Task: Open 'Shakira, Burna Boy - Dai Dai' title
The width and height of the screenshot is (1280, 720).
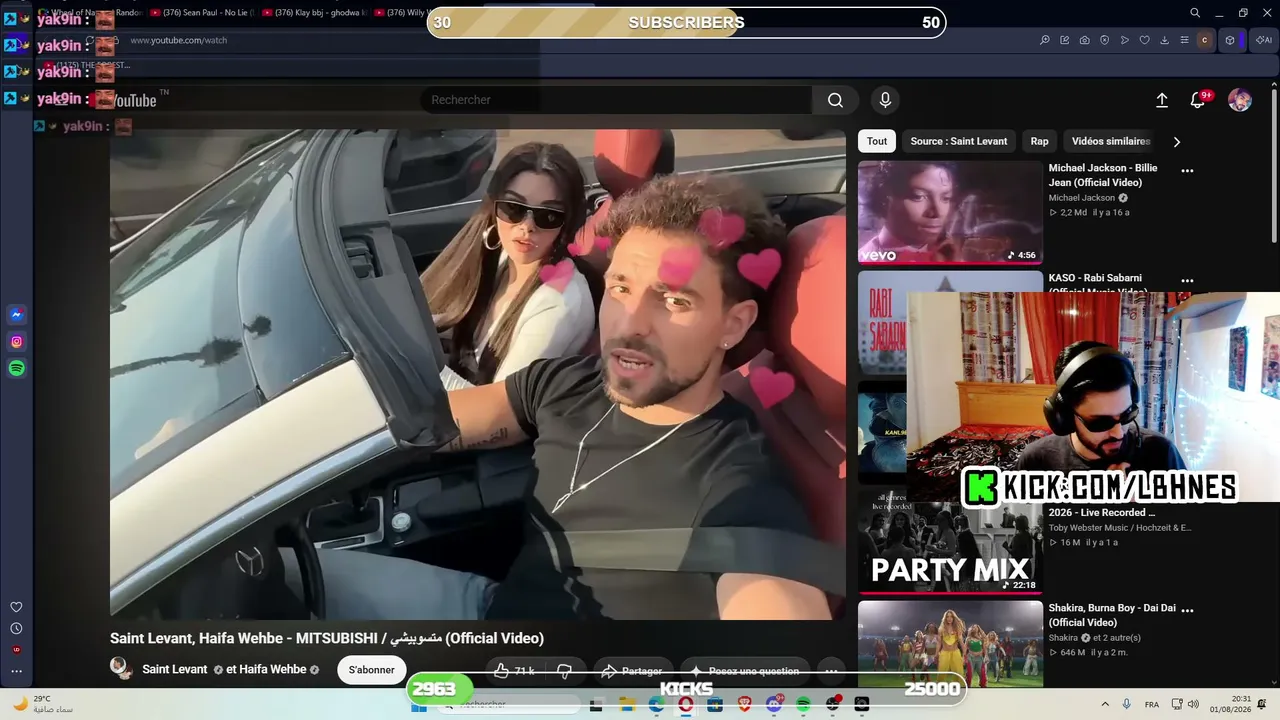Action: click(x=1112, y=615)
